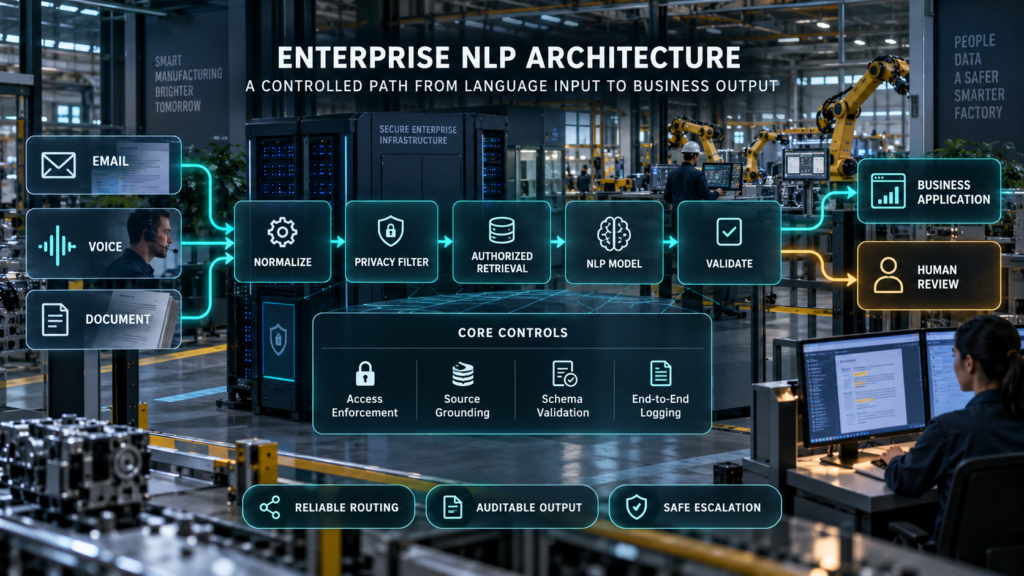Click the arrow between NLP Model and Validate
This screenshot has height=576, width=1024.
pyautogui.click(x=671, y=242)
